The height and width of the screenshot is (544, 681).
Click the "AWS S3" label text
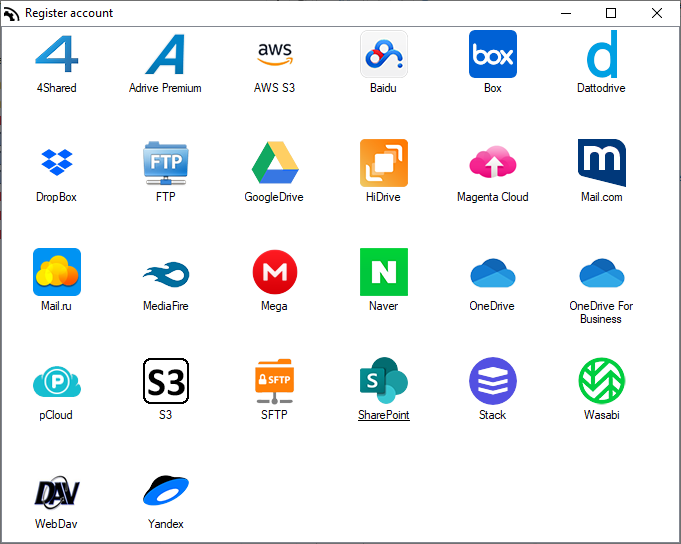pyautogui.click(x=274, y=88)
